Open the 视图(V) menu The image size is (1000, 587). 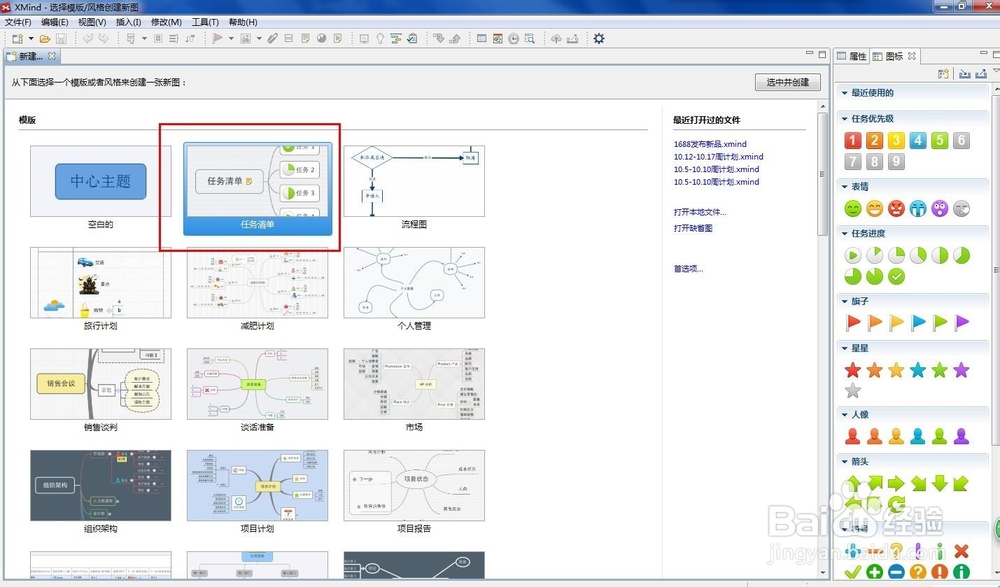(92, 22)
